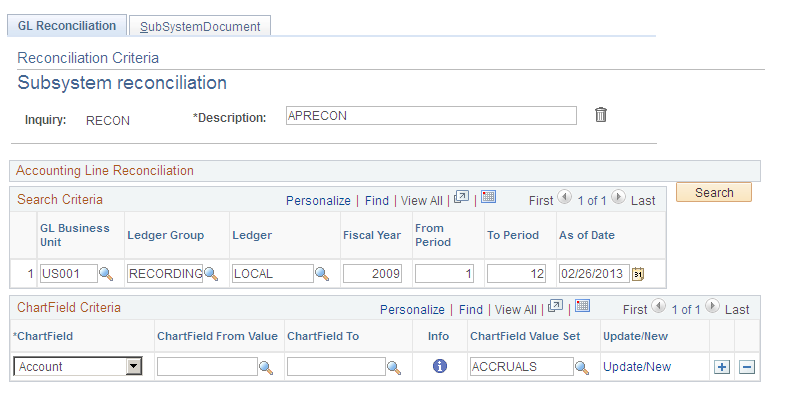Click As of Date column header
The height and width of the screenshot is (399, 787).
[587, 235]
